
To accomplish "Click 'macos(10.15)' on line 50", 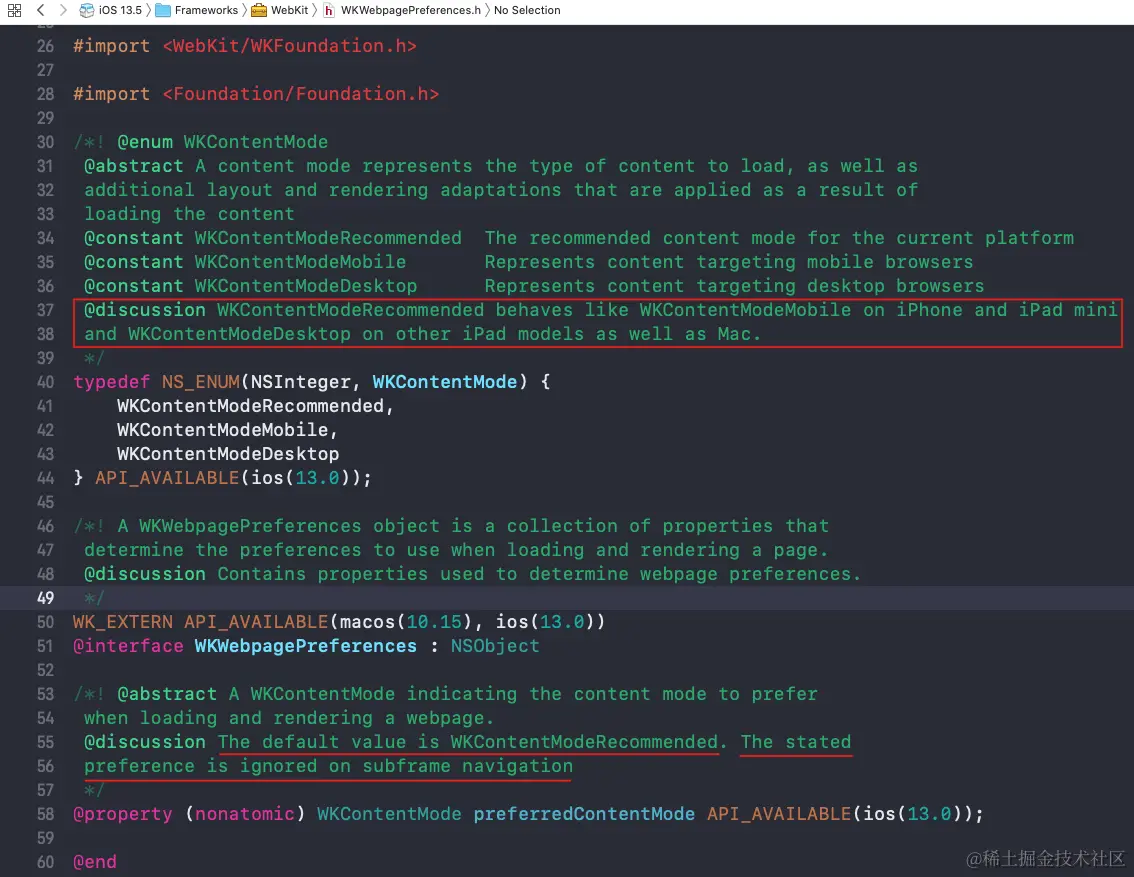I will point(406,622).
